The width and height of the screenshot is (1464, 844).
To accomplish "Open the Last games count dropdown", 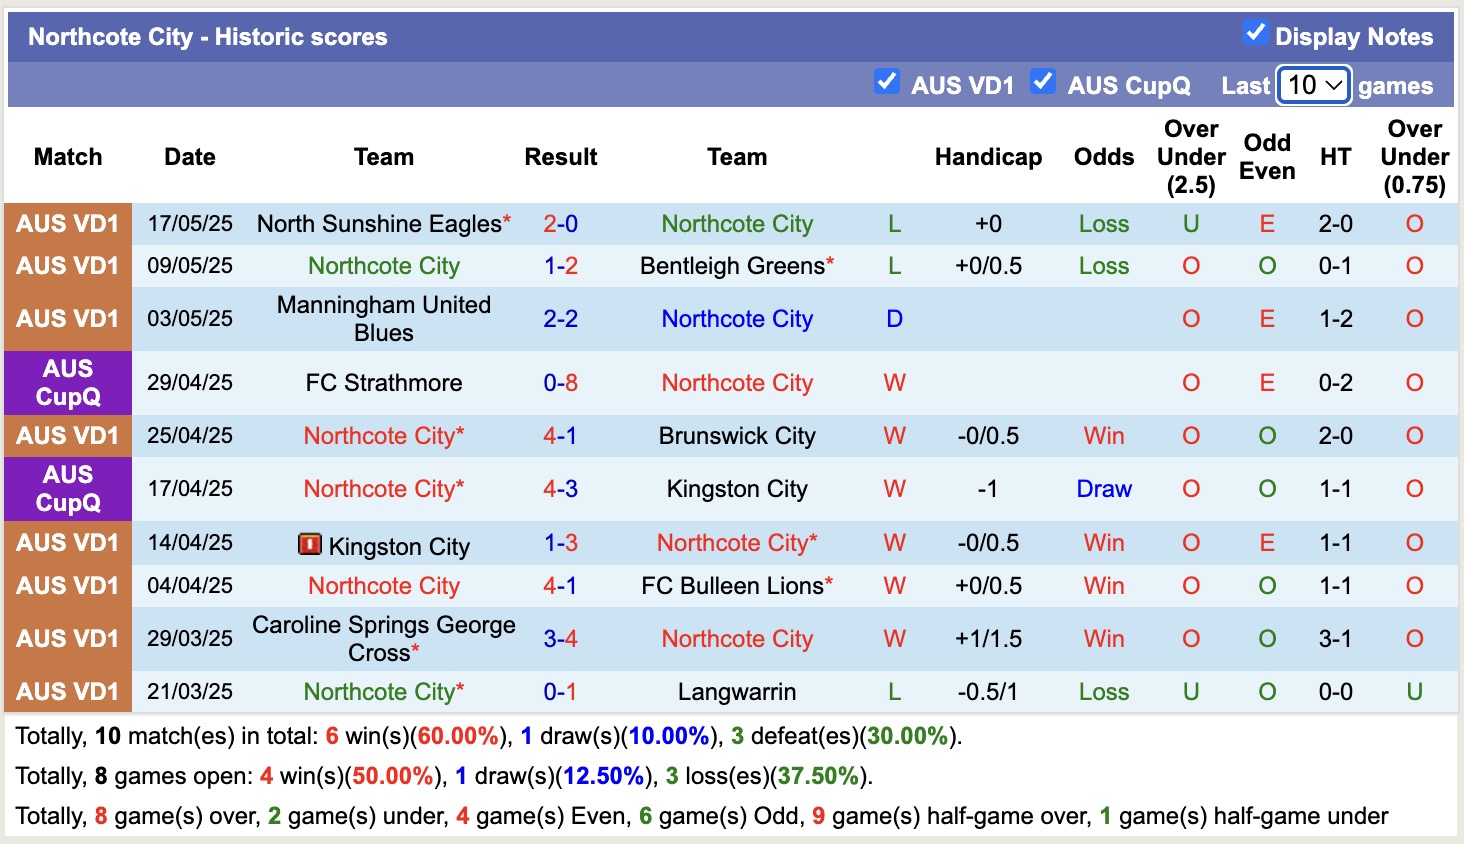I will click(1313, 85).
